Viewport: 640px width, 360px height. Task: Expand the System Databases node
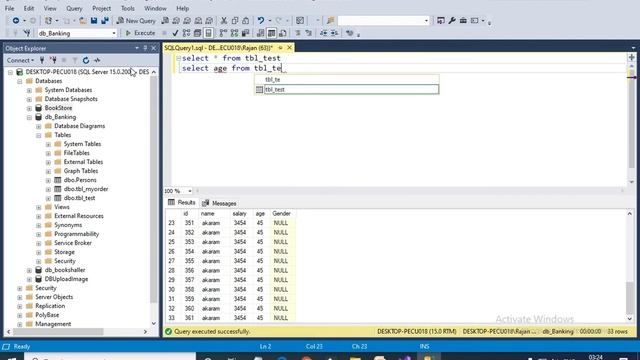29,90
